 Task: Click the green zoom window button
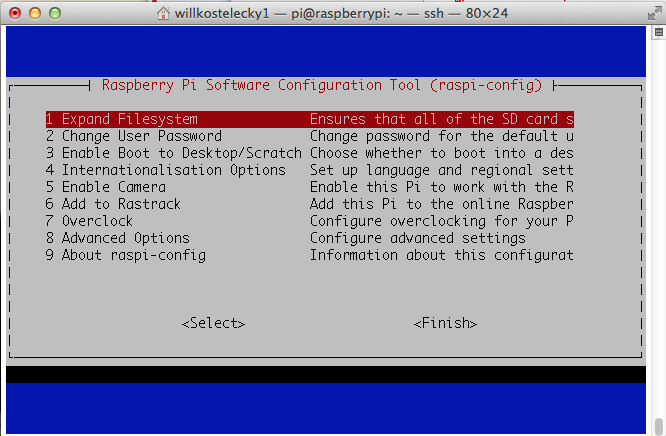point(55,13)
